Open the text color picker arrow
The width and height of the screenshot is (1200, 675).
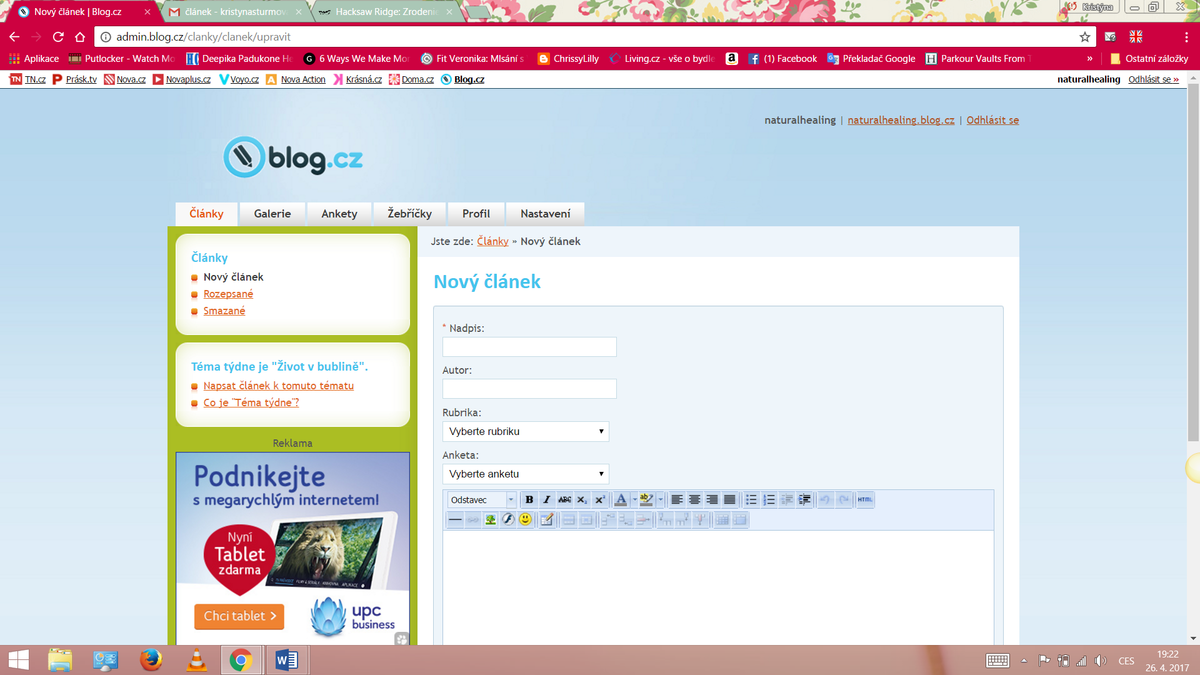(633, 500)
